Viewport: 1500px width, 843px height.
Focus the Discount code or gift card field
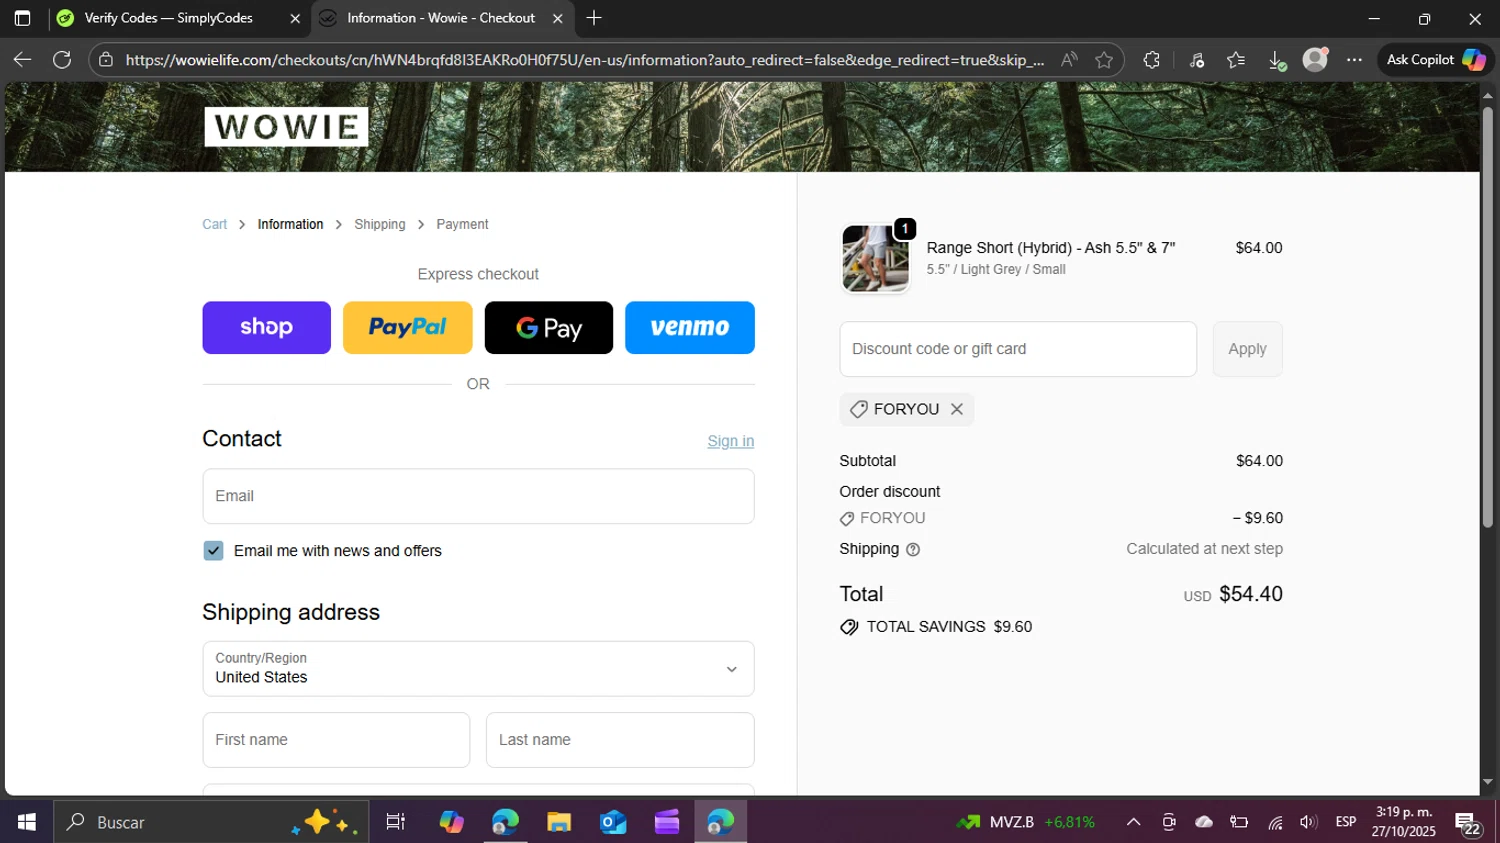click(x=1018, y=349)
